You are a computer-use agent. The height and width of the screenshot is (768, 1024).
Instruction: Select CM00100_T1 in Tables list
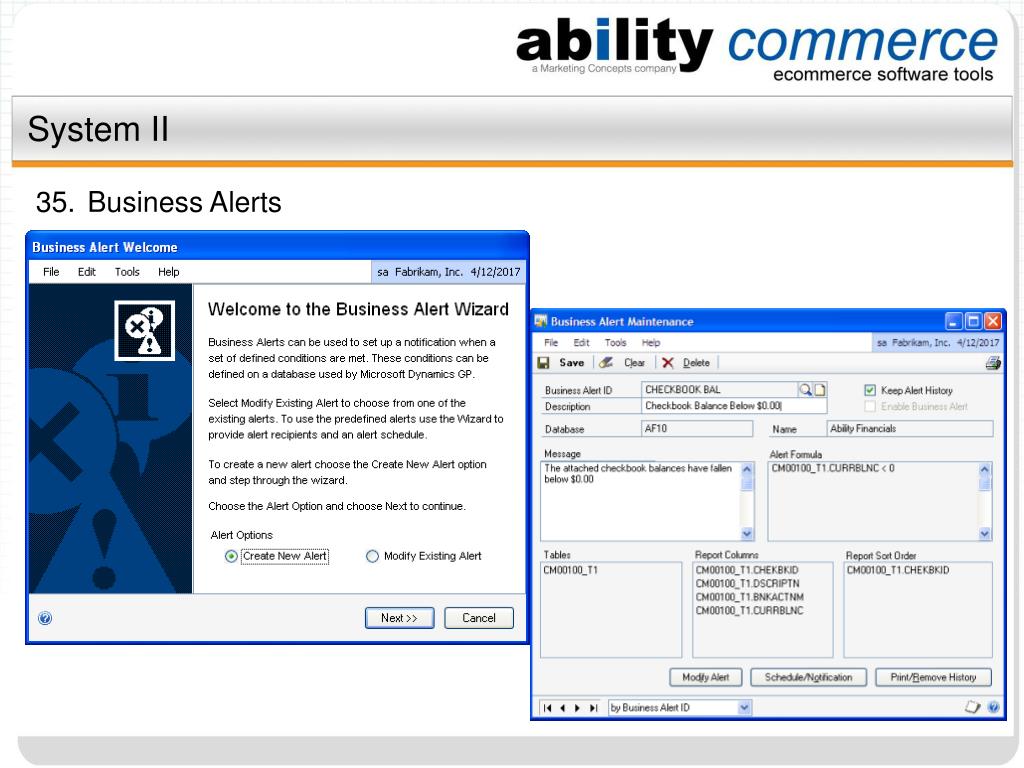570,570
